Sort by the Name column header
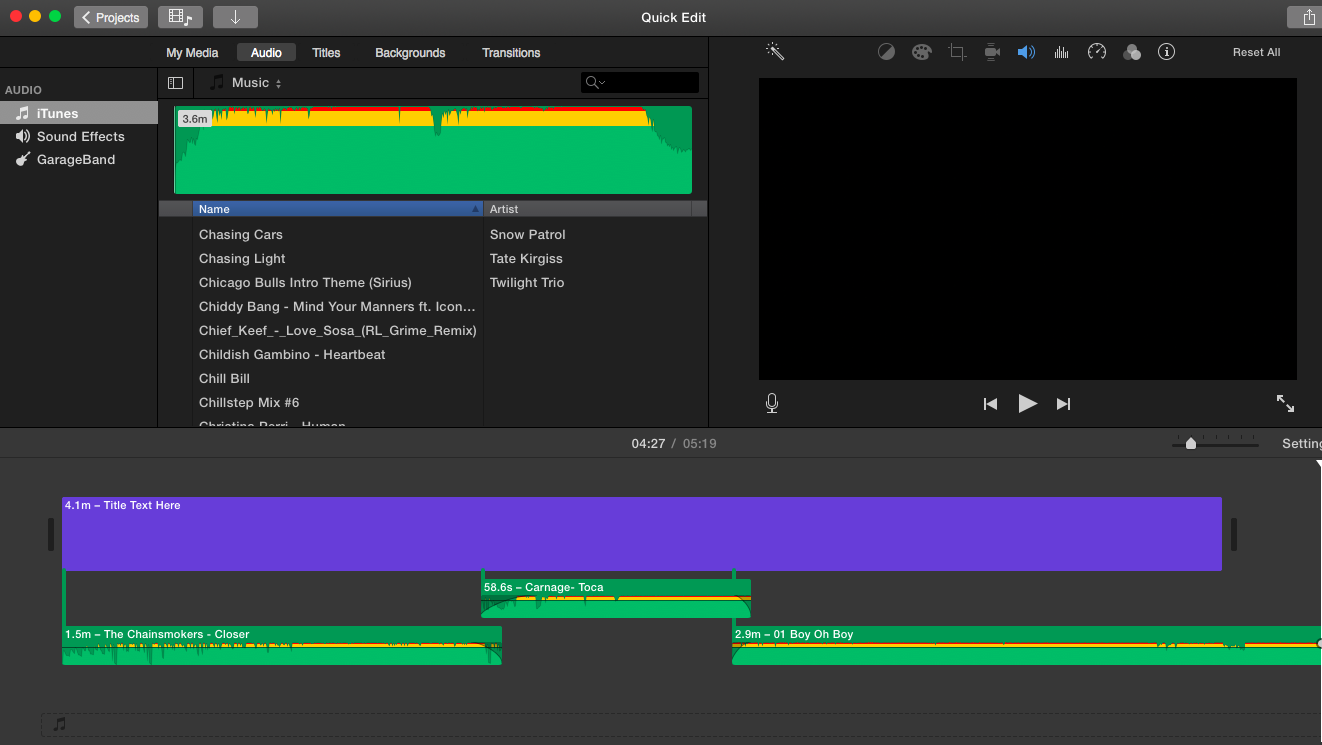 338,209
